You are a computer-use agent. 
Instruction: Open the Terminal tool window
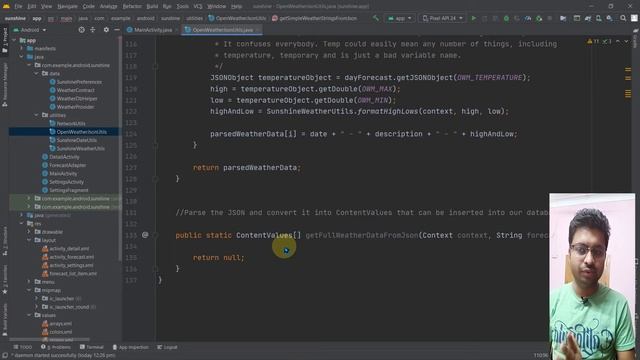(92, 347)
